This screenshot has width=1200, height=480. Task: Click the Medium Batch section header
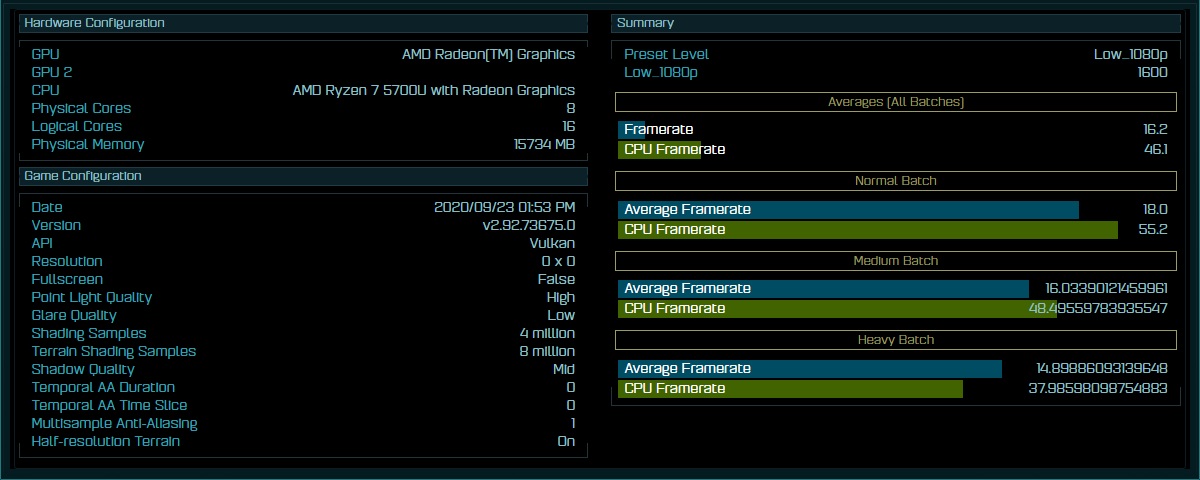896,261
